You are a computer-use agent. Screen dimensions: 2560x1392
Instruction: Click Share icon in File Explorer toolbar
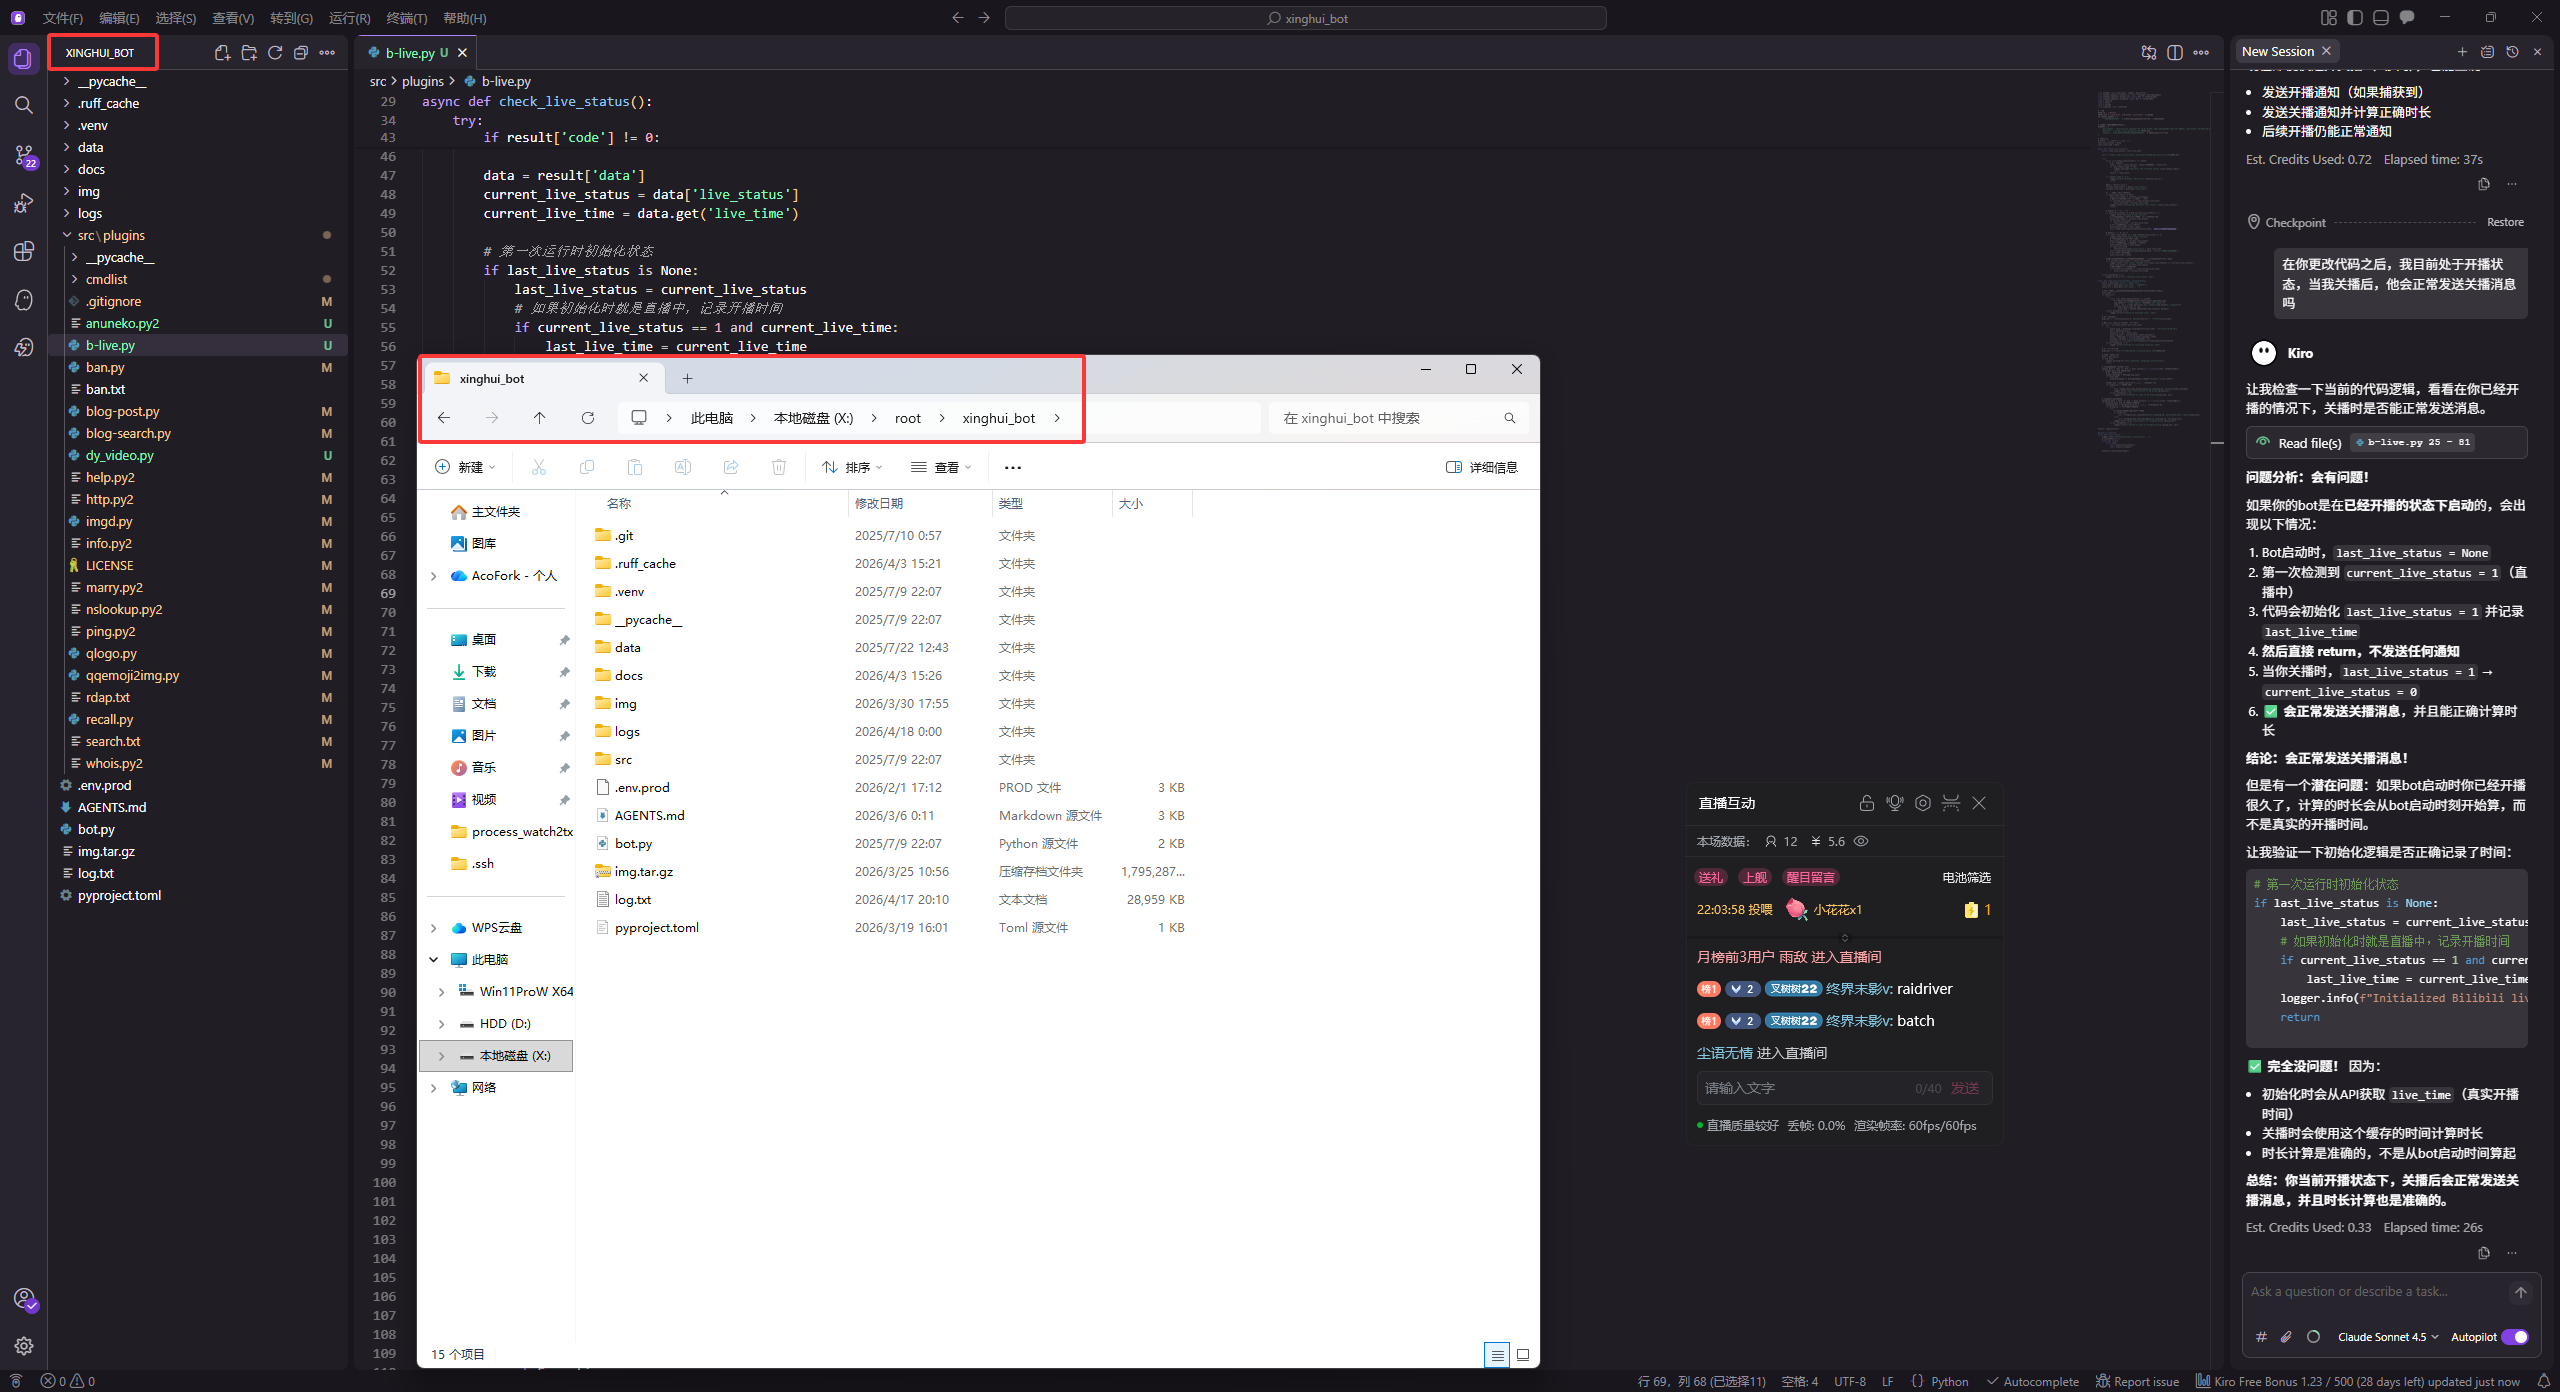pos(731,467)
